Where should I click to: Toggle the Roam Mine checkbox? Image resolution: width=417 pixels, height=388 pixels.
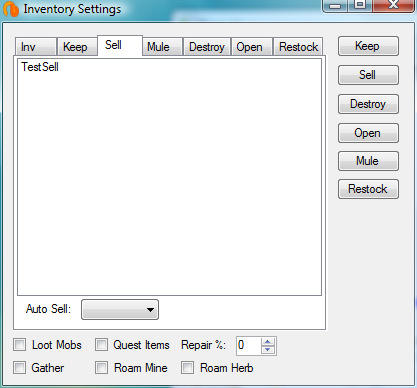tap(101, 368)
